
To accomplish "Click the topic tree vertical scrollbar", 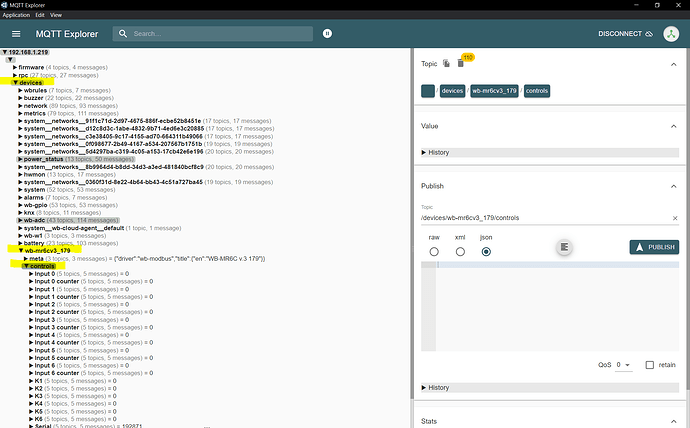I will [x=412, y=224].
